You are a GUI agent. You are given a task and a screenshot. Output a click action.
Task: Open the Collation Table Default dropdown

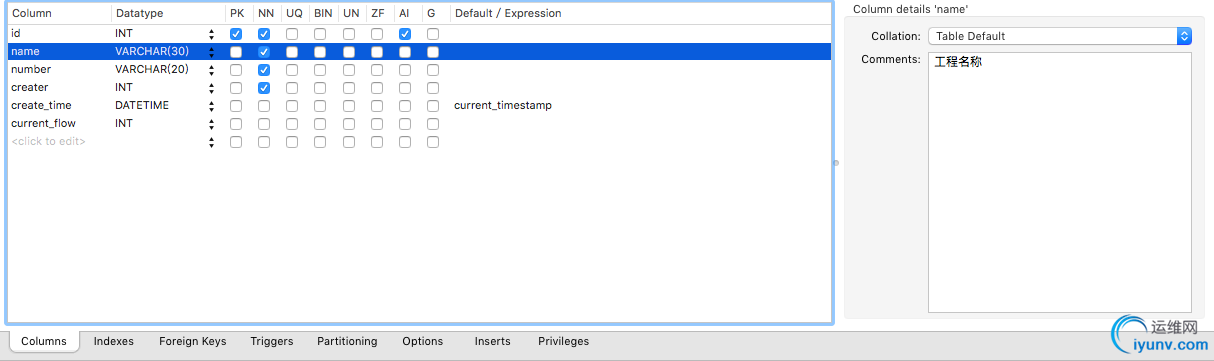[1060, 36]
